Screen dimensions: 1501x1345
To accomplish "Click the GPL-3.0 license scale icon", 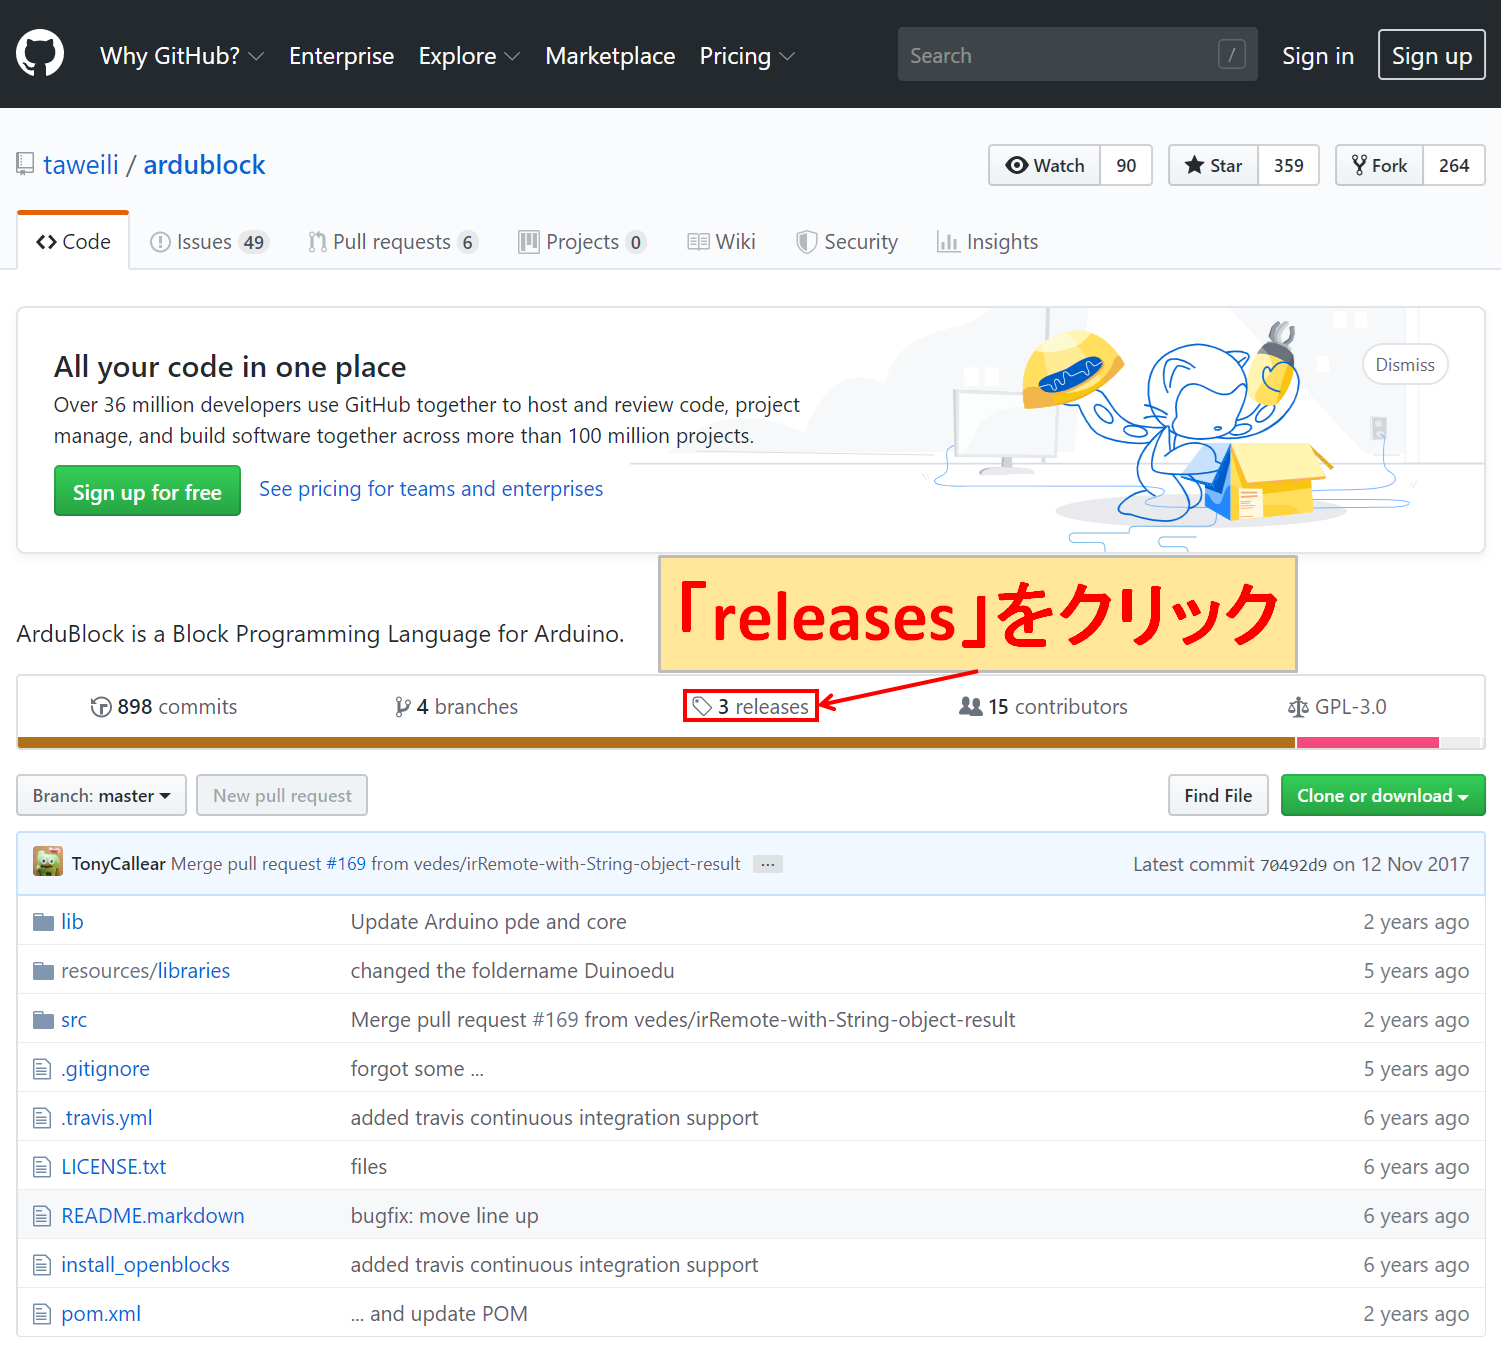I will pyautogui.click(x=1298, y=708).
